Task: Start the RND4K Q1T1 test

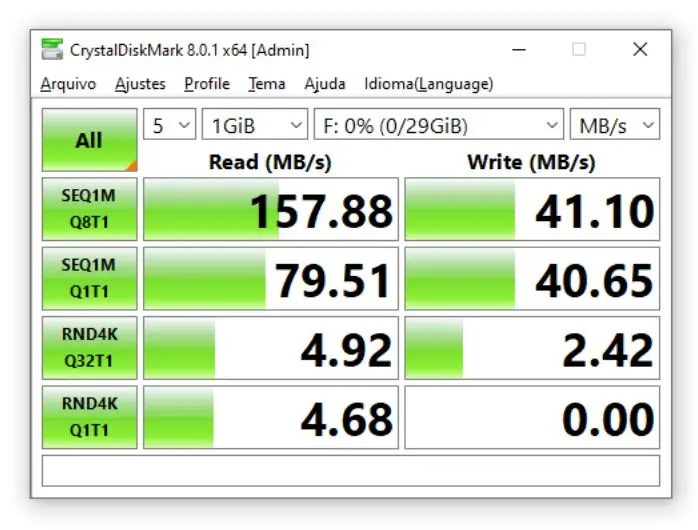Action: 89,417
